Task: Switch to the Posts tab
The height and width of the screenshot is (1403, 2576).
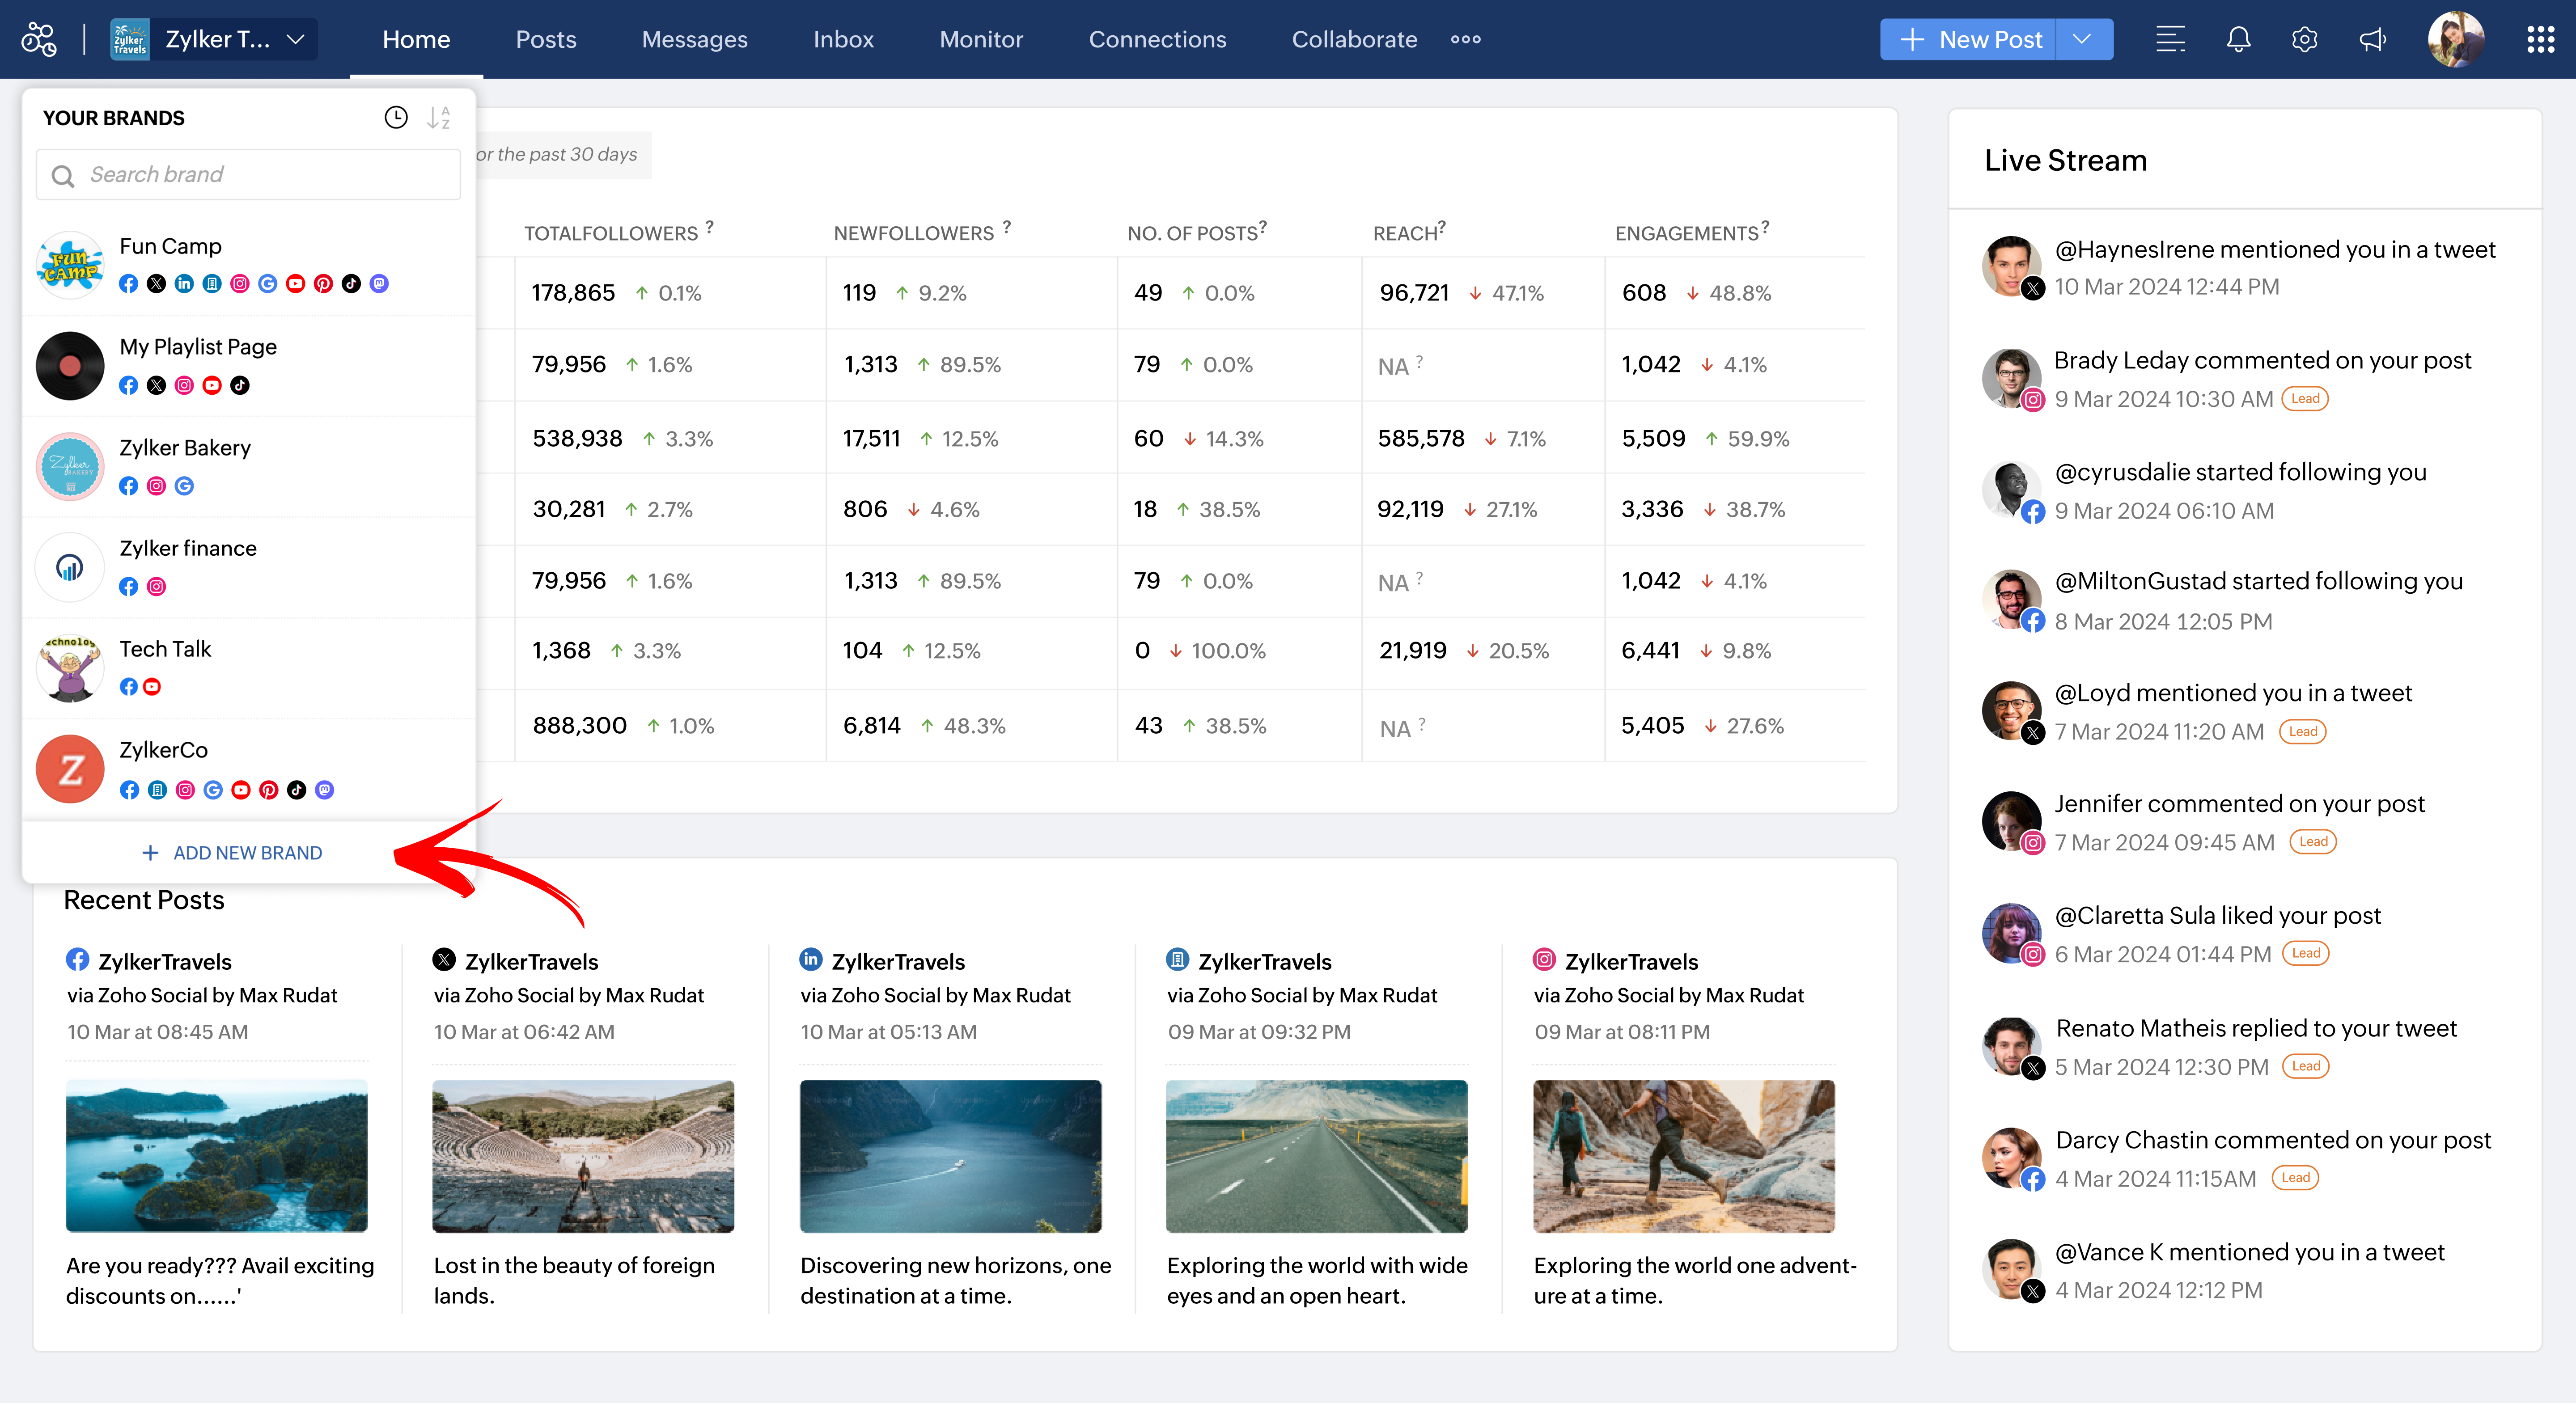Action: (546, 40)
